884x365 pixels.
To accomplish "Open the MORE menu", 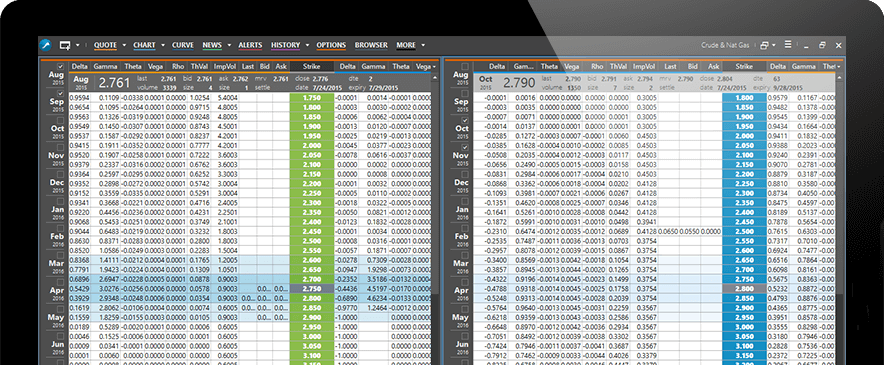I will point(406,45).
